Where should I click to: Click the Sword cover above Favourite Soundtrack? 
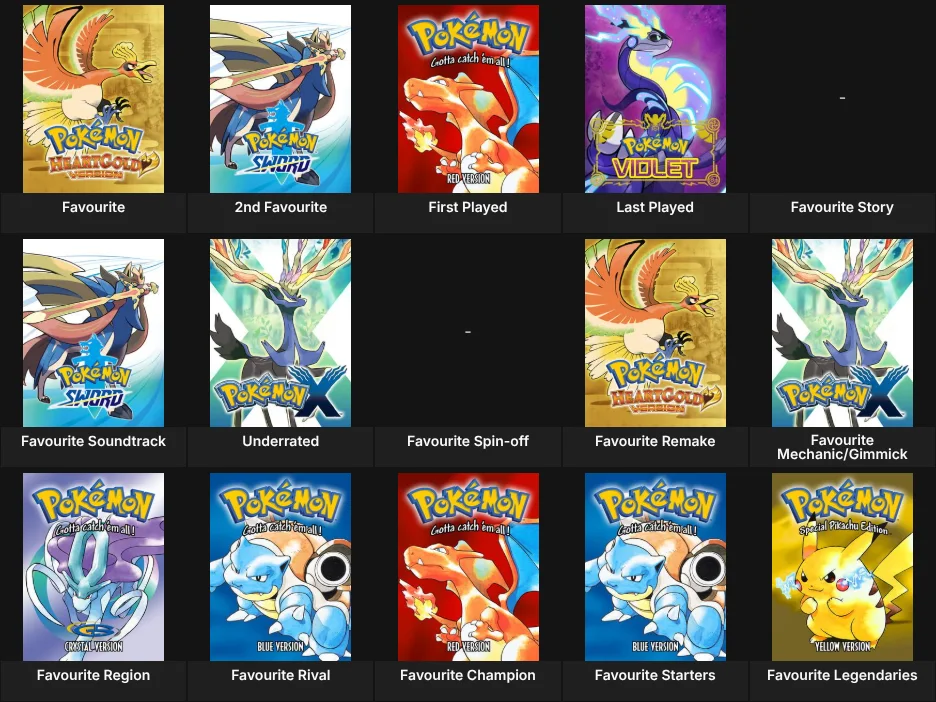pos(93,333)
